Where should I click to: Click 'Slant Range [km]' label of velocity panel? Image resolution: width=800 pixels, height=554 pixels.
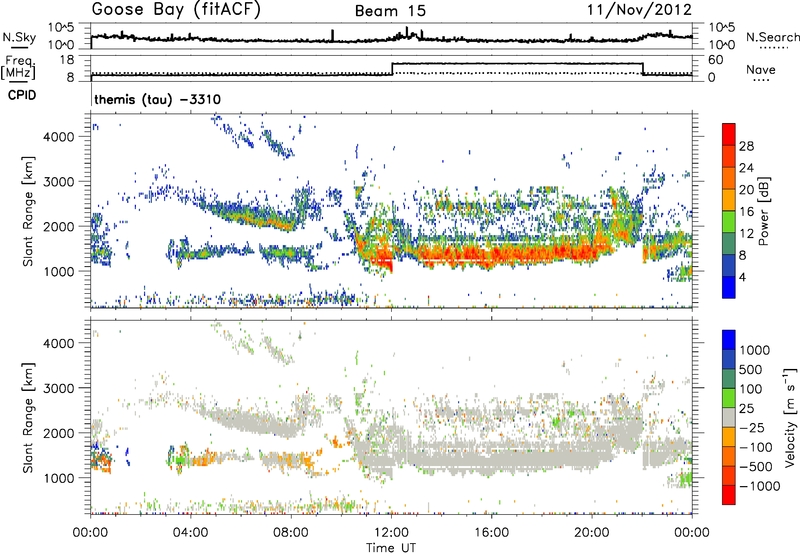pos(28,417)
